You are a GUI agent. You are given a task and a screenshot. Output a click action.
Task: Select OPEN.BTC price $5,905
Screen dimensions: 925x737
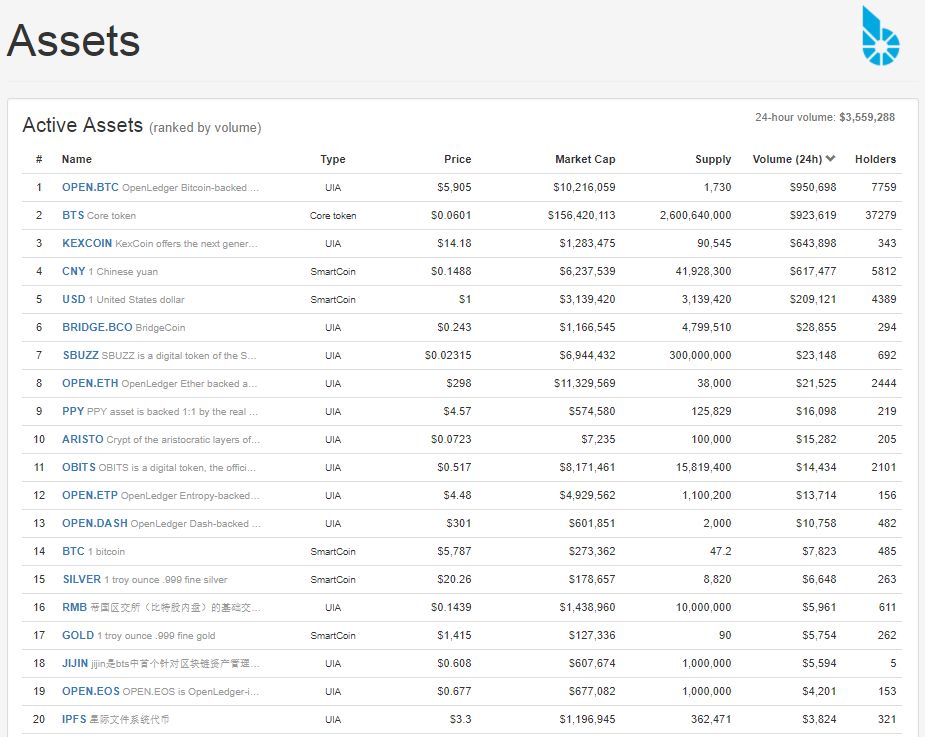454,188
